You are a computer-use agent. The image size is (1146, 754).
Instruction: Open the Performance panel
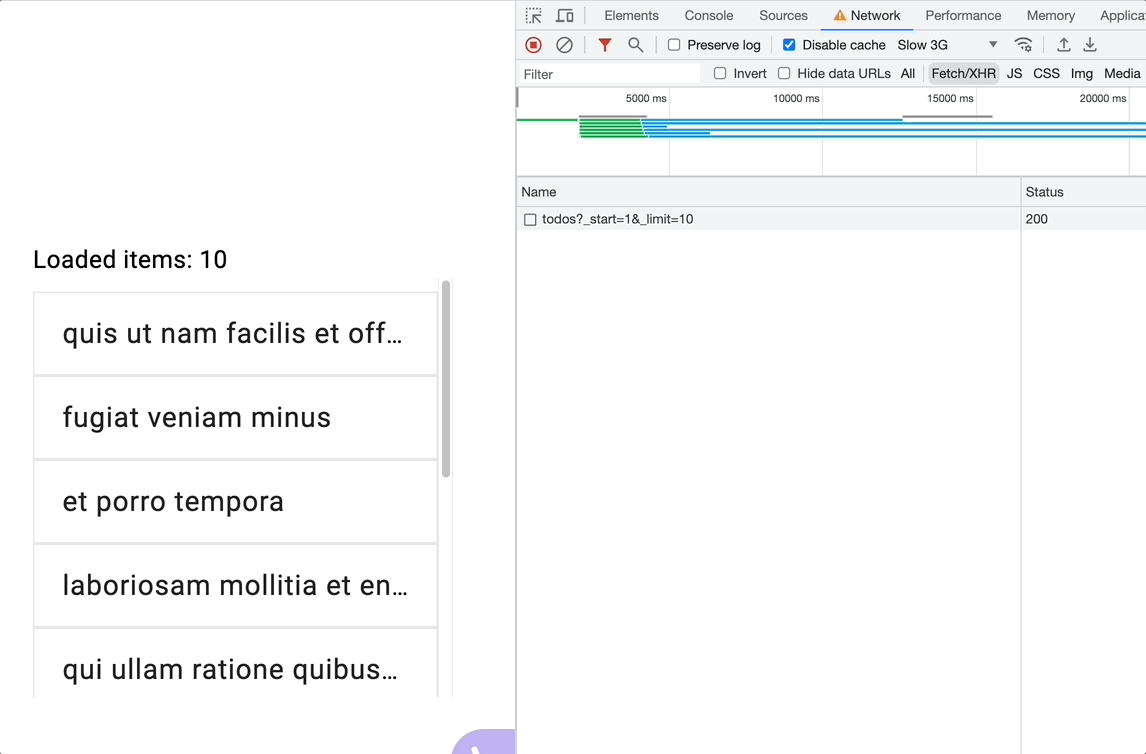(x=962, y=15)
